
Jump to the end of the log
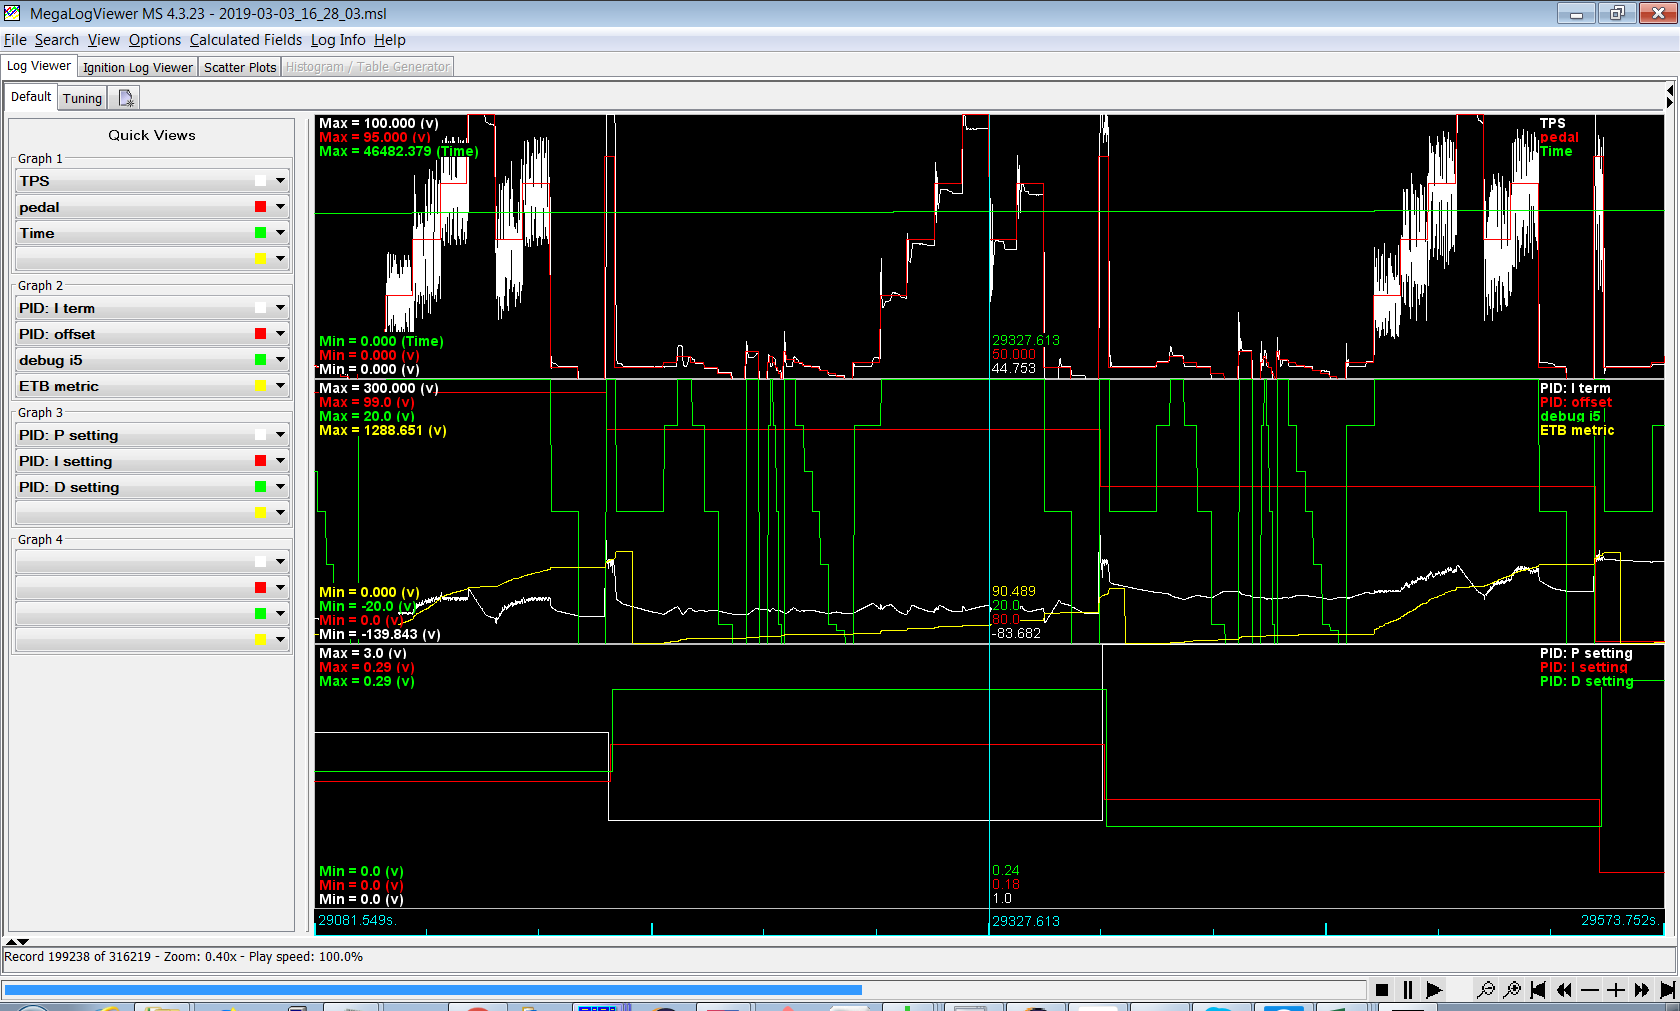1667,990
